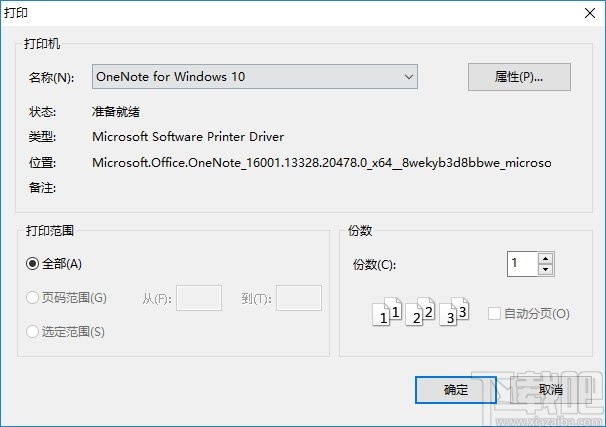Click the collate pages illustration icon
The height and width of the screenshot is (427, 606).
pos(421,311)
